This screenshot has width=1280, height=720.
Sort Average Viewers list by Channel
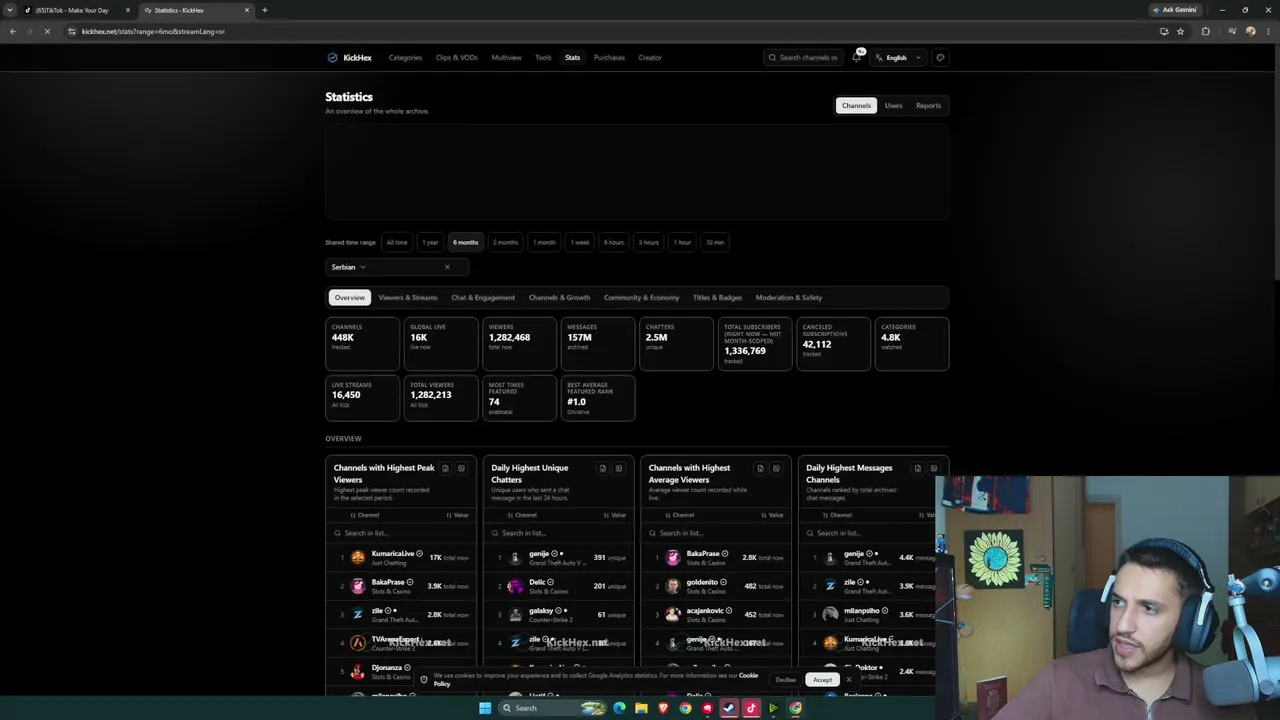point(680,515)
